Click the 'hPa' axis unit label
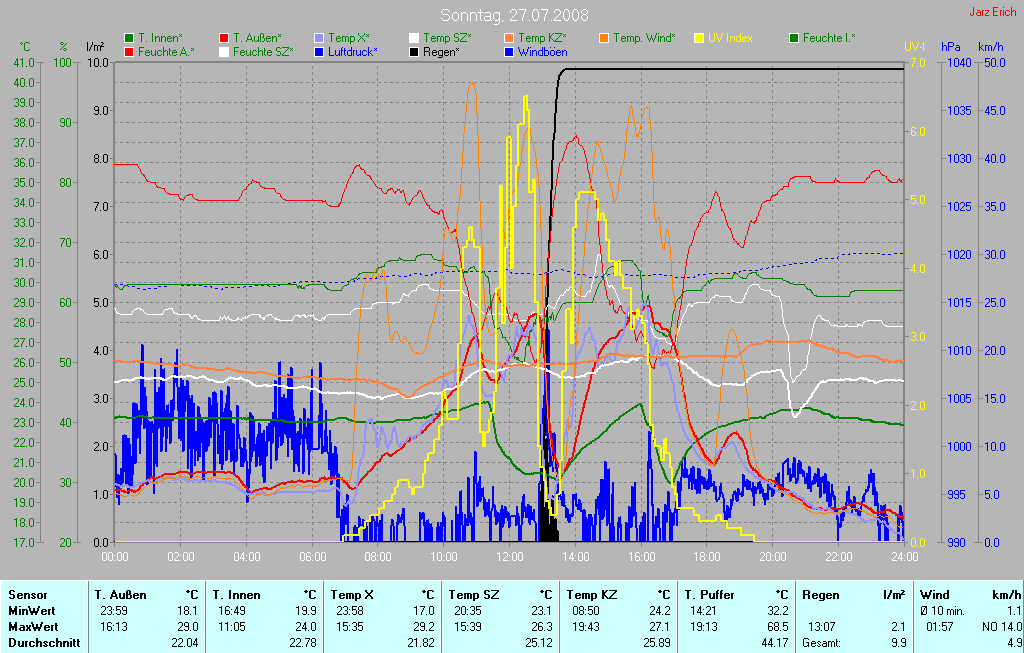Screen dimensions: 1024x653 (951, 47)
